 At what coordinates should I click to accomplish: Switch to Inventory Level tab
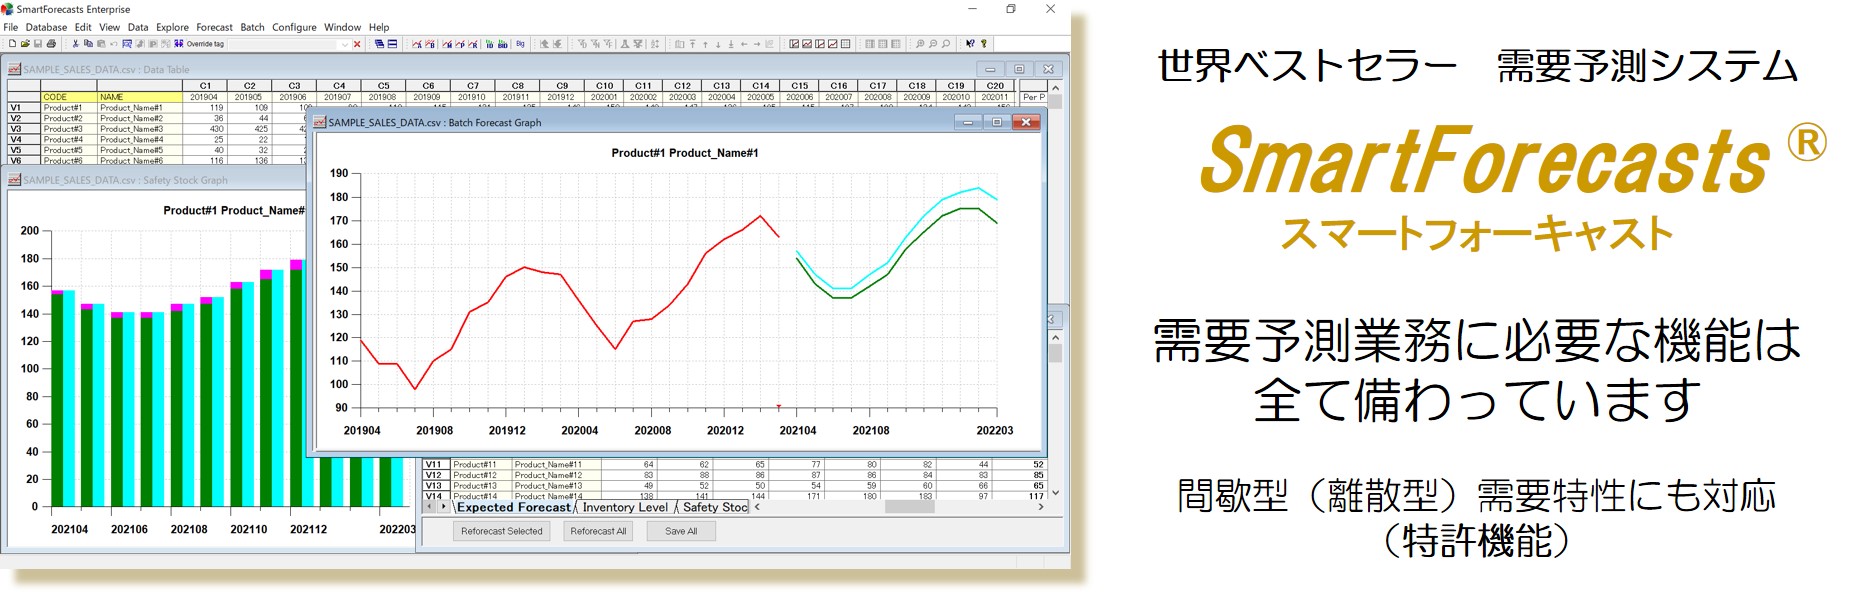coord(625,507)
